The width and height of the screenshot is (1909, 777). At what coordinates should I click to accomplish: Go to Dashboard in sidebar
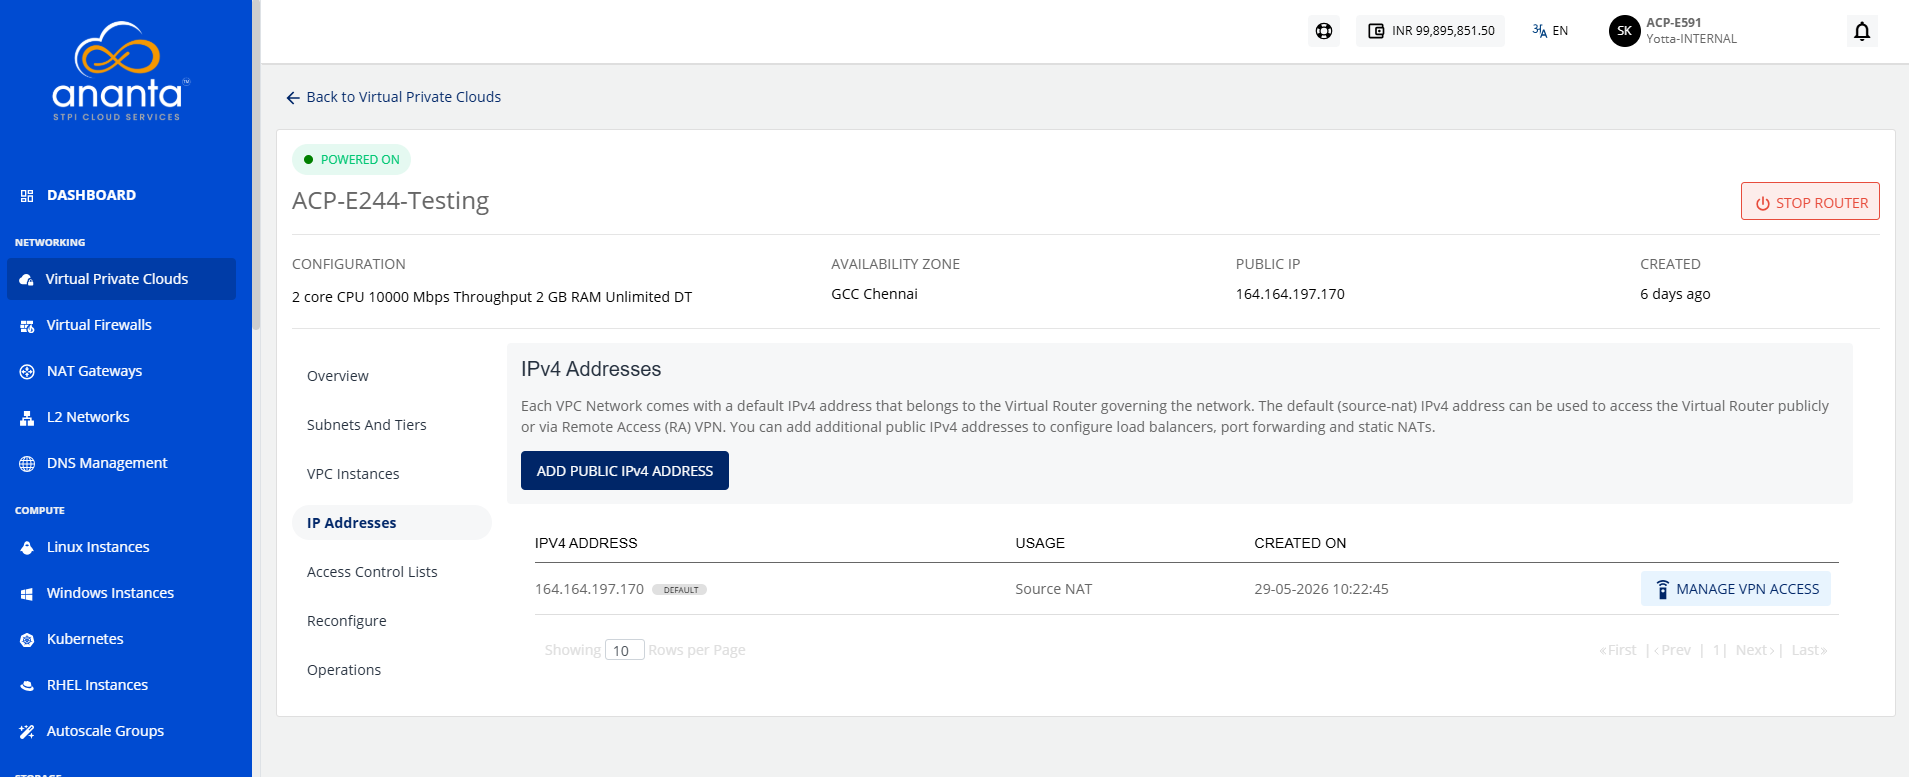point(91,195)
